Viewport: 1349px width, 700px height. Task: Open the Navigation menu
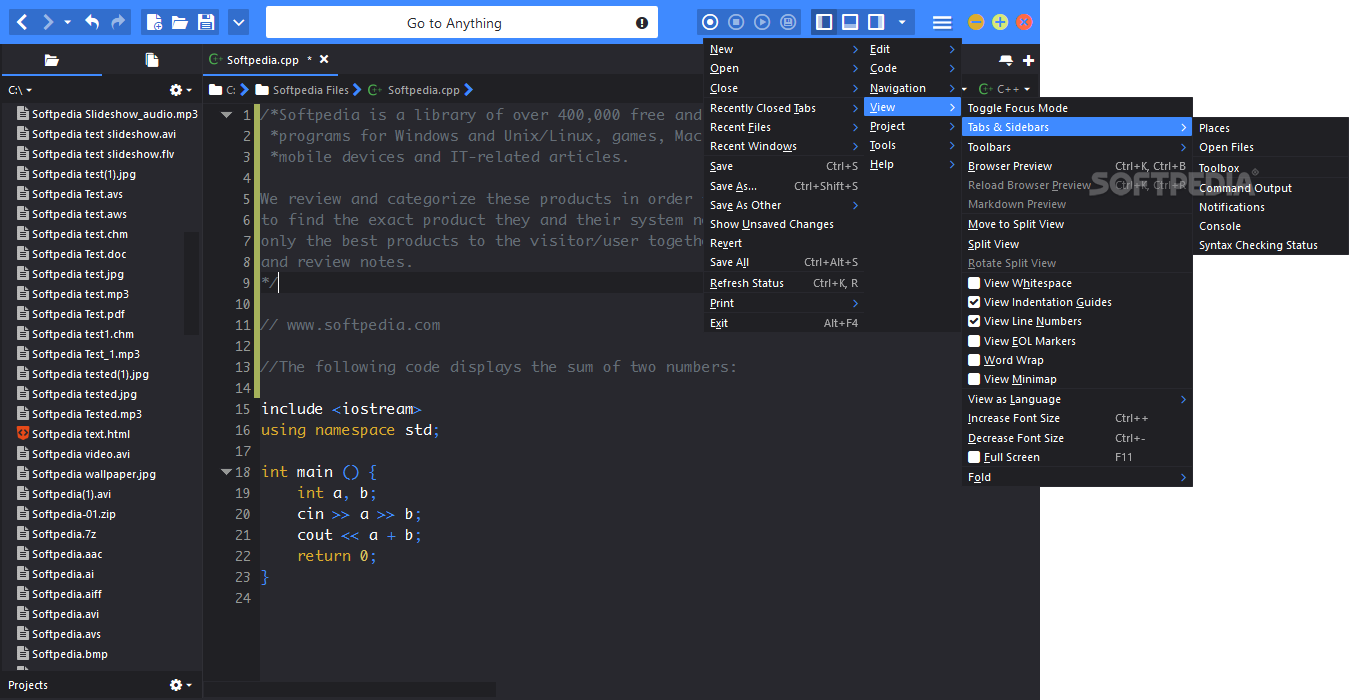(x=912, y=88)
